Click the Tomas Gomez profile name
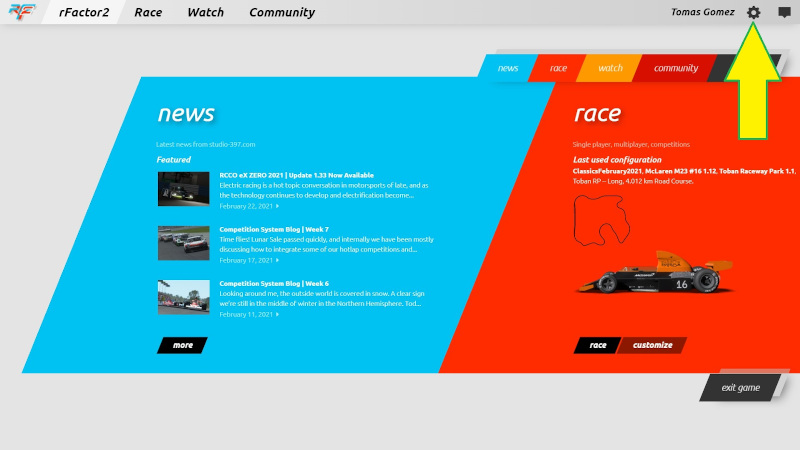Image resolution: width=800 pixels, height=450 pixels. tap(703, 12)
